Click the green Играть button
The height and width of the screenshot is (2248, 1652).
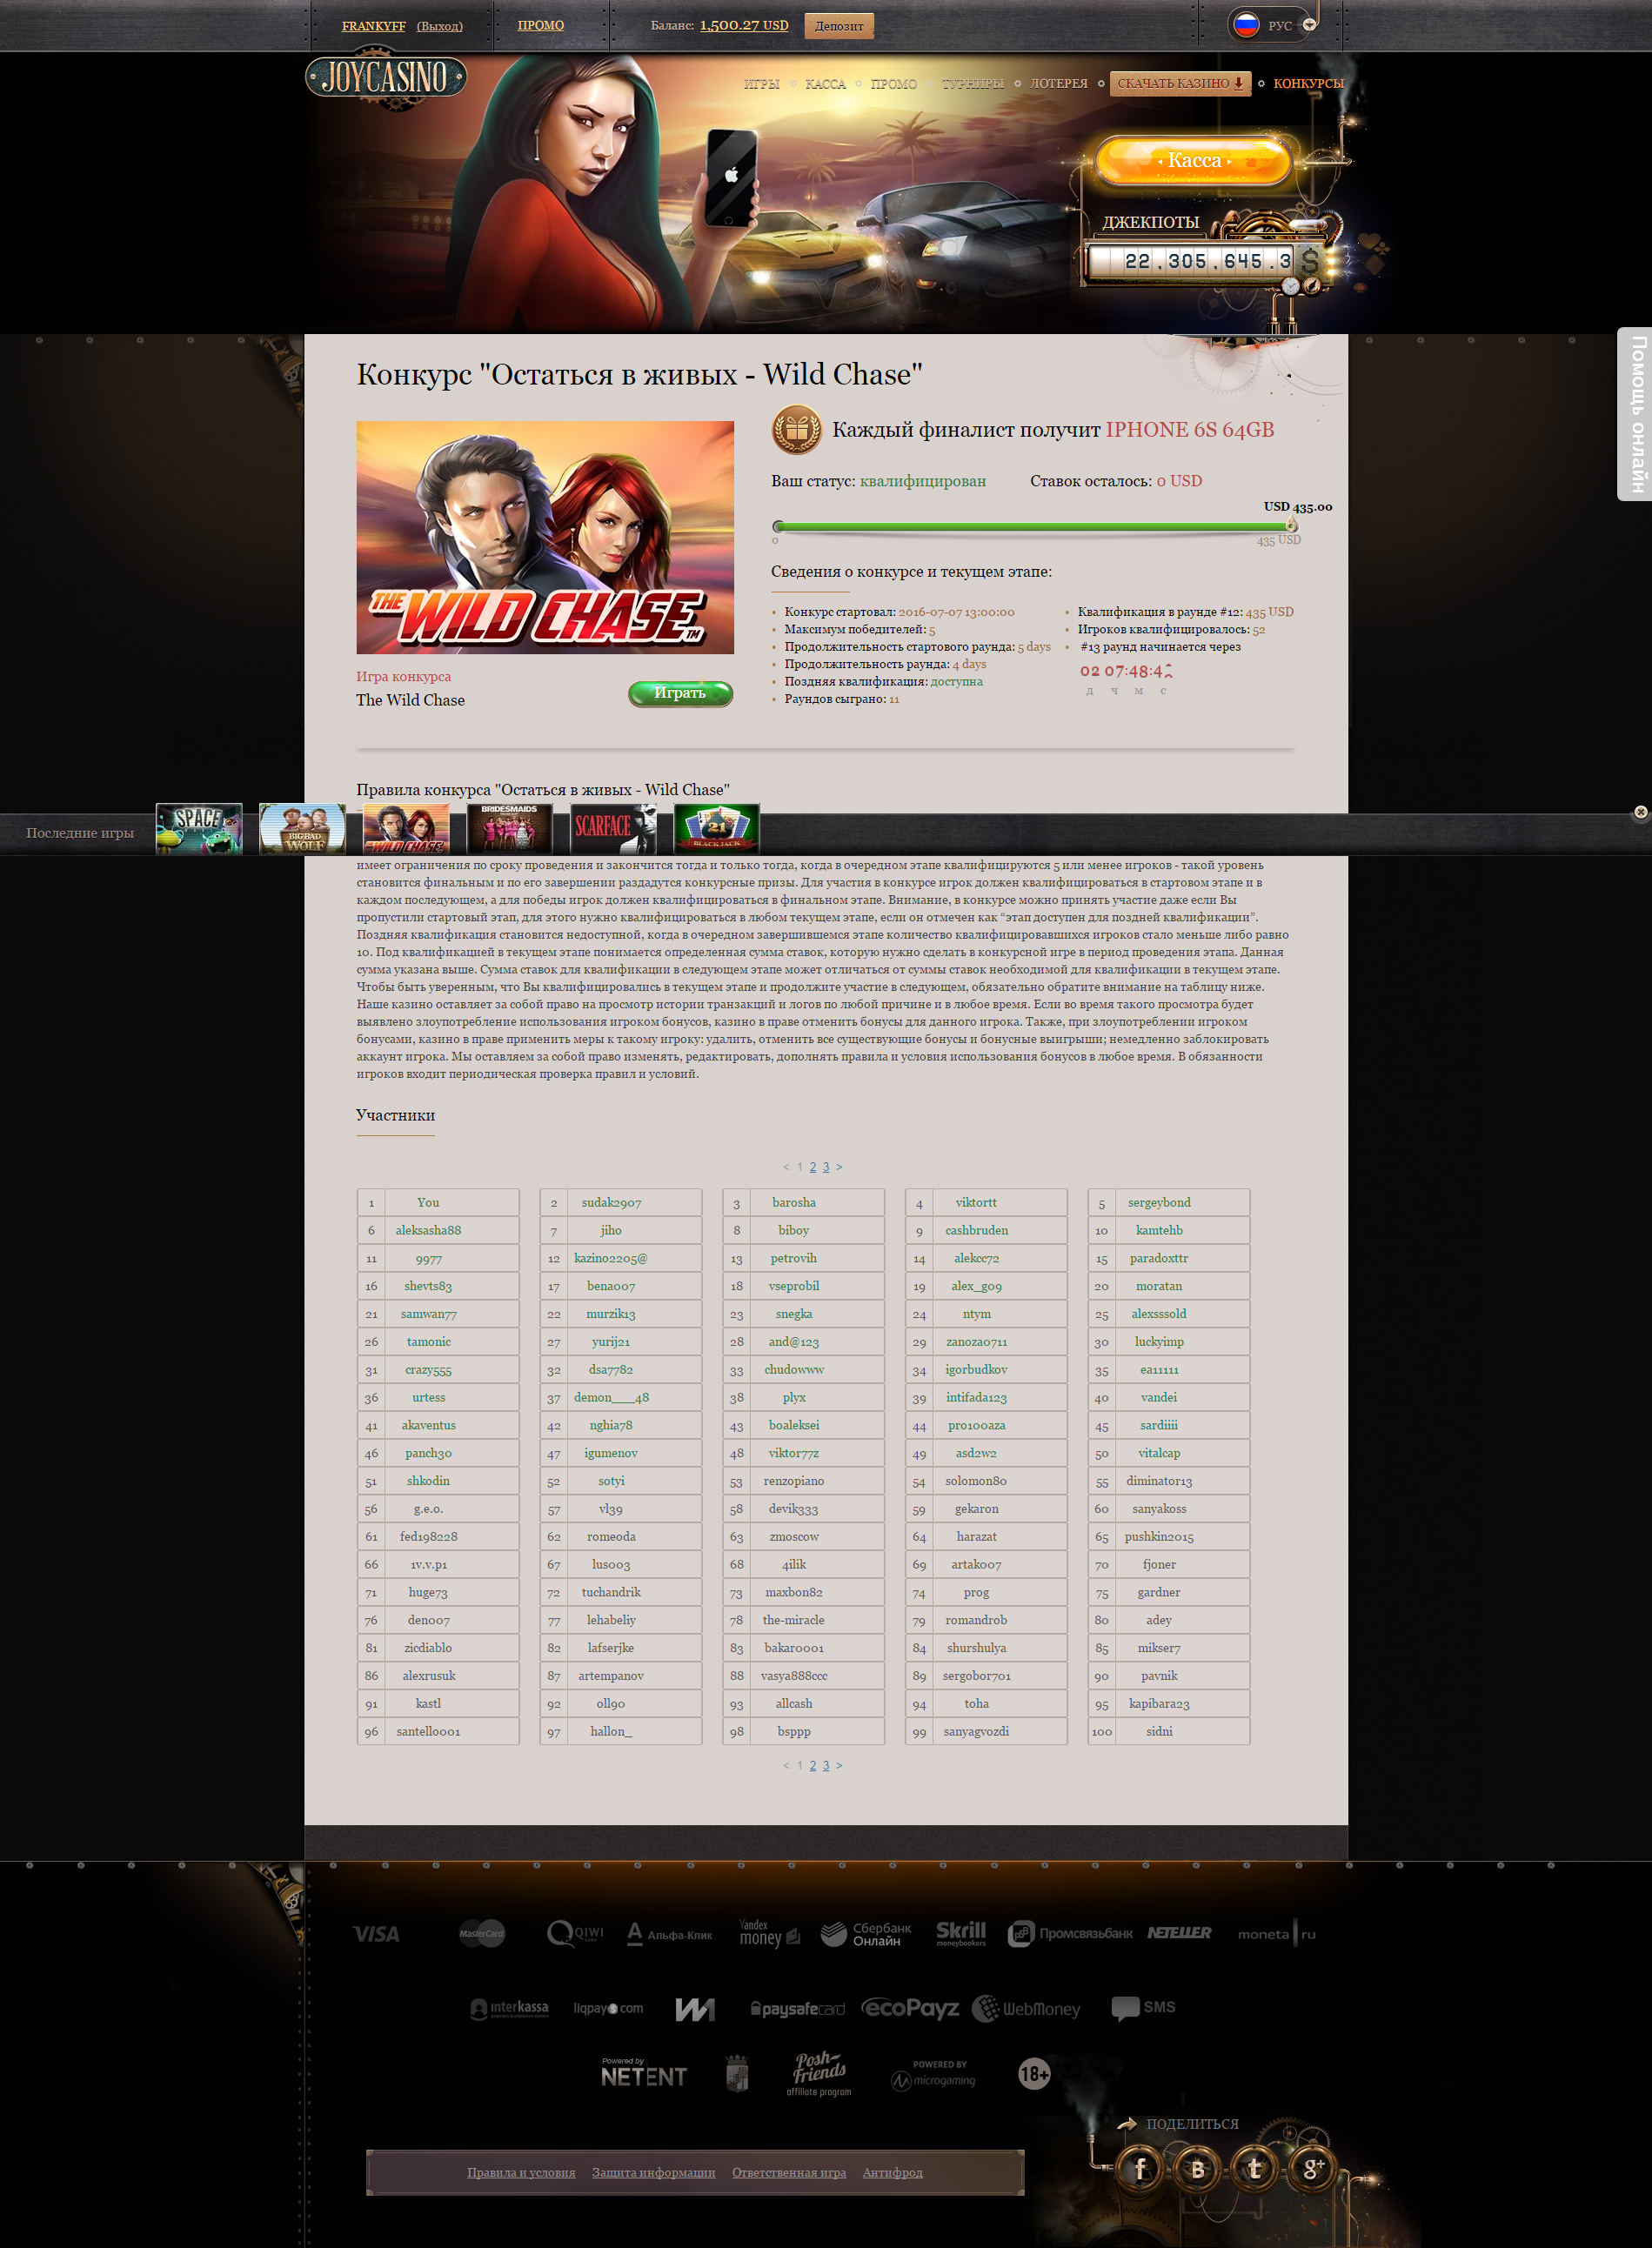680,693
